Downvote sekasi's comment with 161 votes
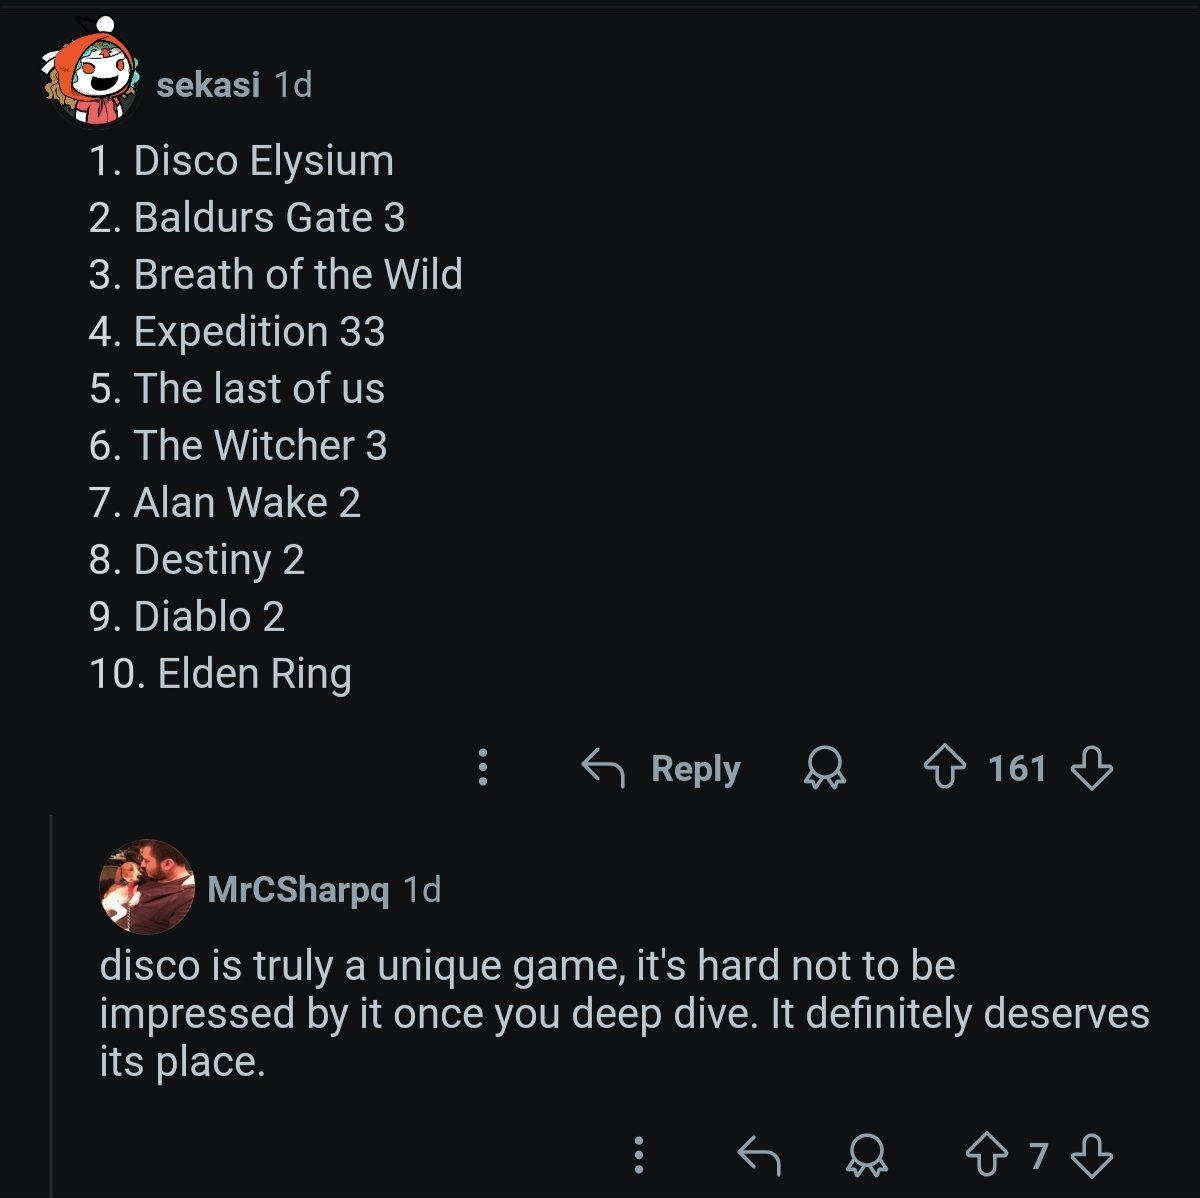The height and width of the screenshot is (1198, 1200). (1091, 769)
